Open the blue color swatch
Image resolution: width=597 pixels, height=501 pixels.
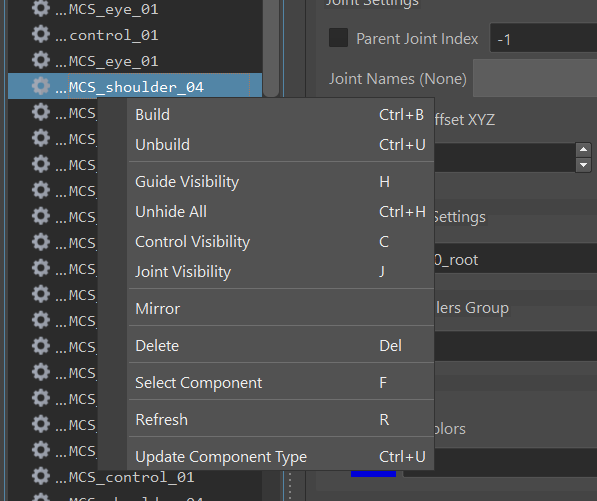[374, 473]
